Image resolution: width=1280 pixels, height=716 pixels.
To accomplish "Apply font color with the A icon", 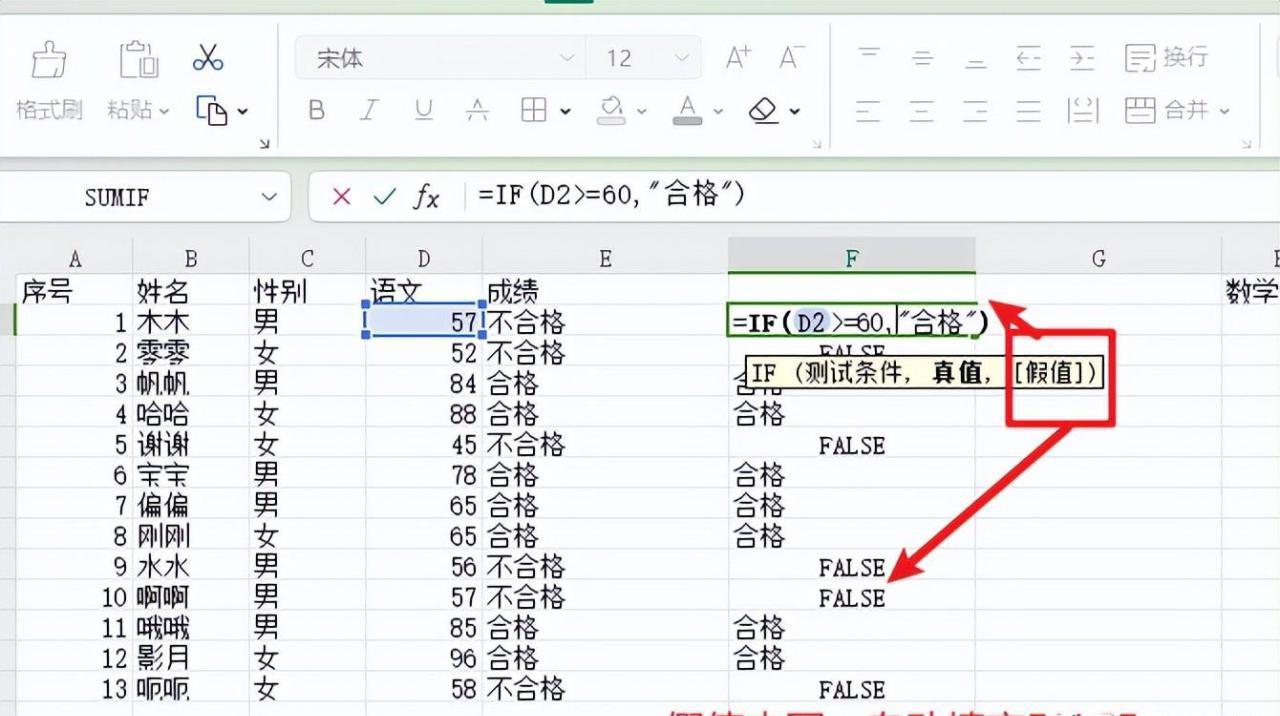I will pos(687,110).
